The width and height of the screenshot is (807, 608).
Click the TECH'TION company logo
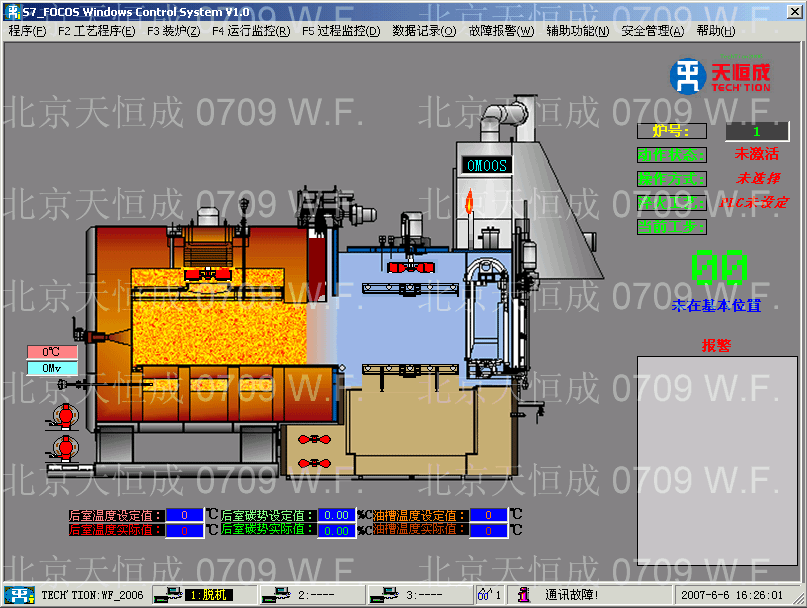[x=721, y=75]
